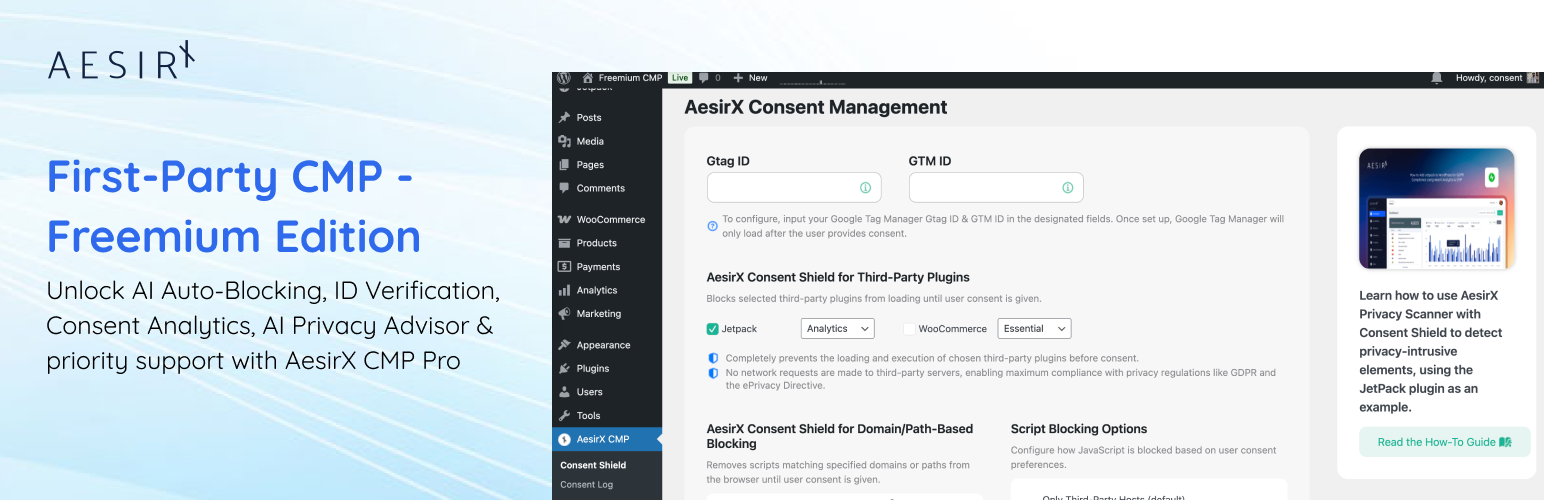Click the Products box icon in sidebar

(x=564, y=243)
